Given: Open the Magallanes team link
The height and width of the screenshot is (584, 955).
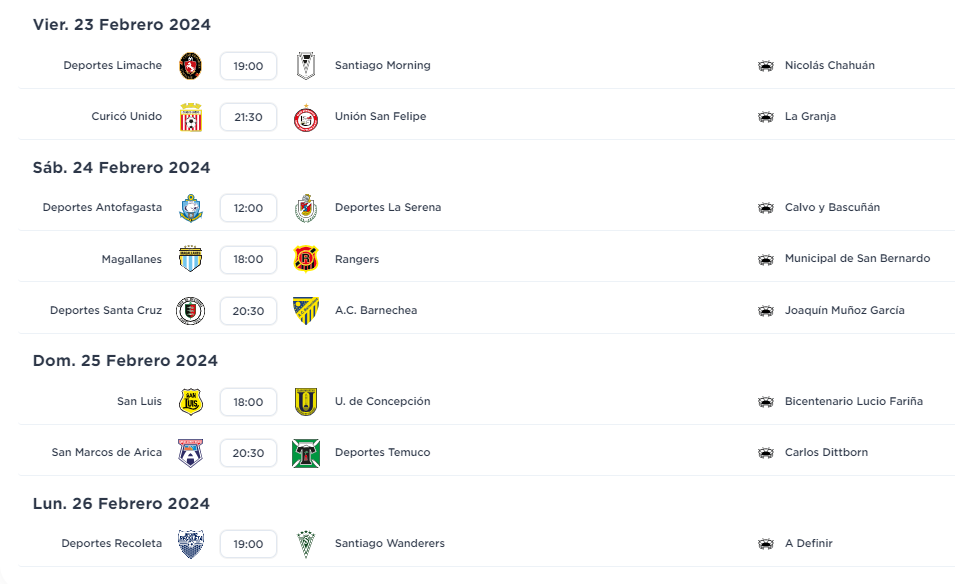Looking at the screenshot, I should [132, 259].
